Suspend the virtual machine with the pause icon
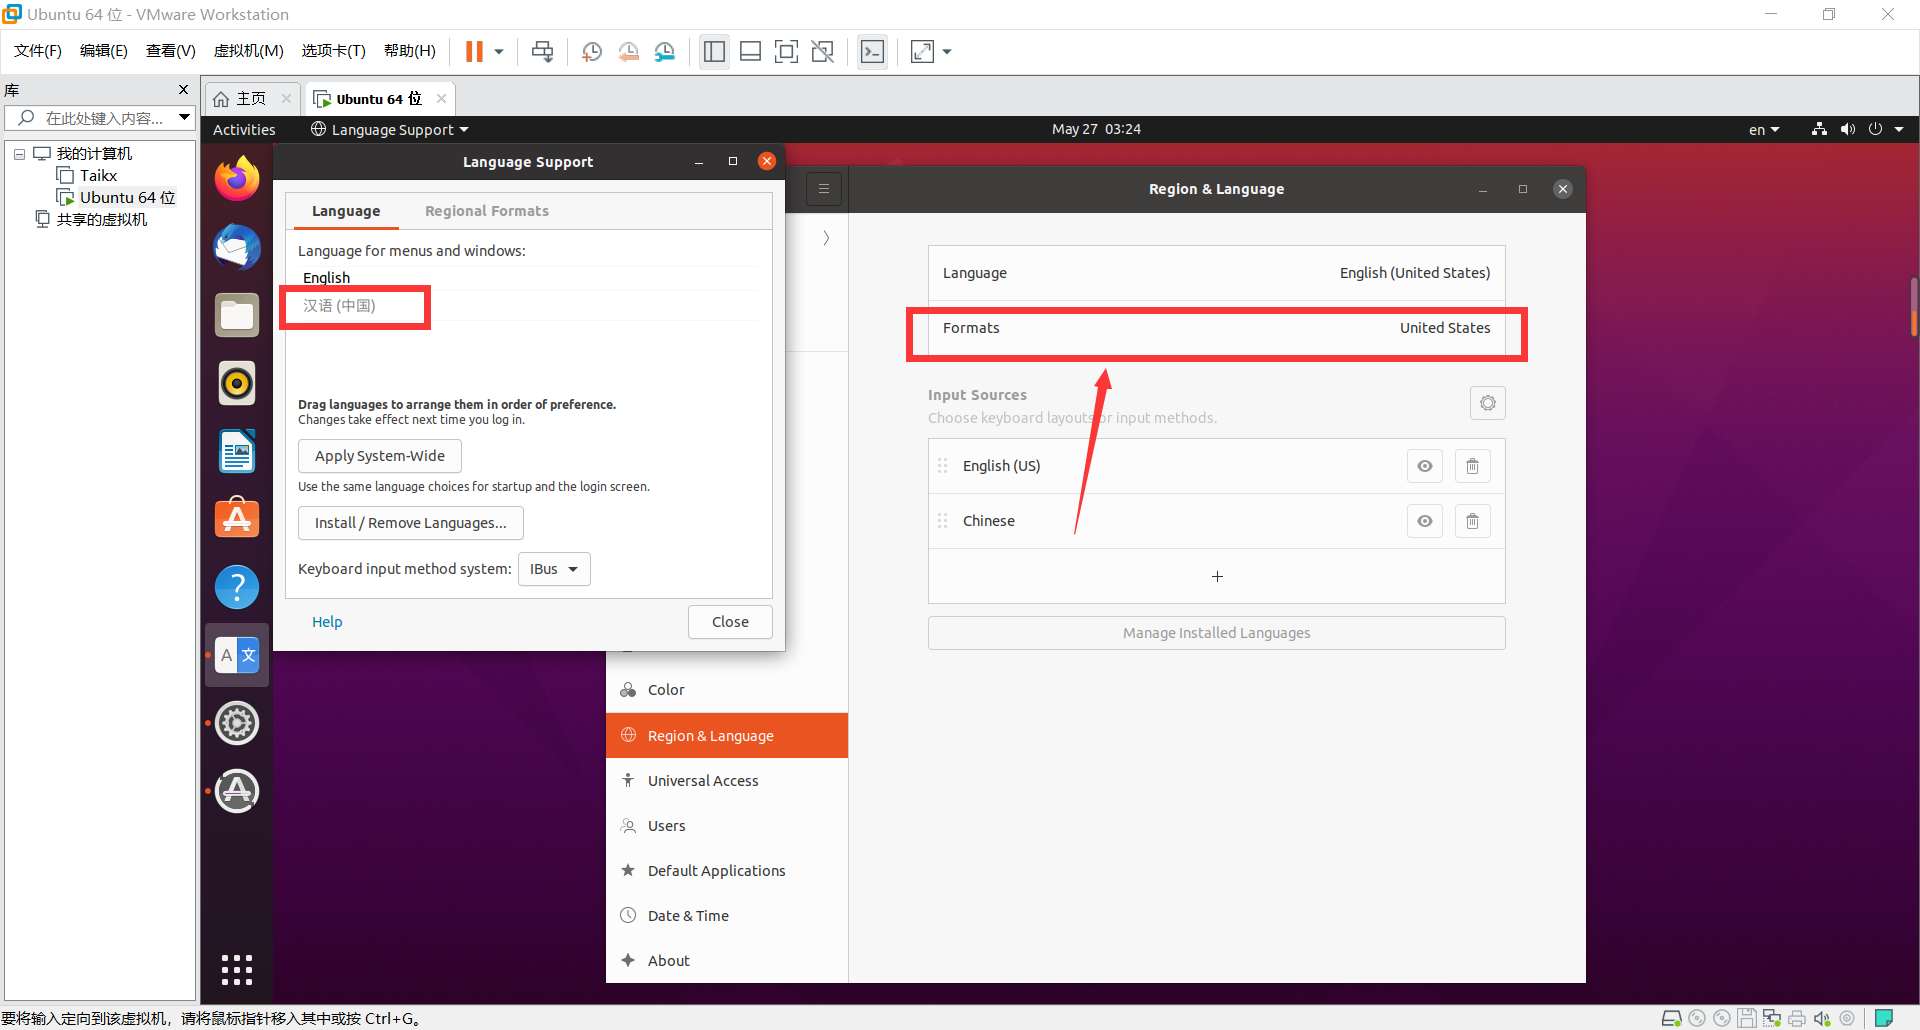This screenshot has height=1030, width=1920. point(475,51)
